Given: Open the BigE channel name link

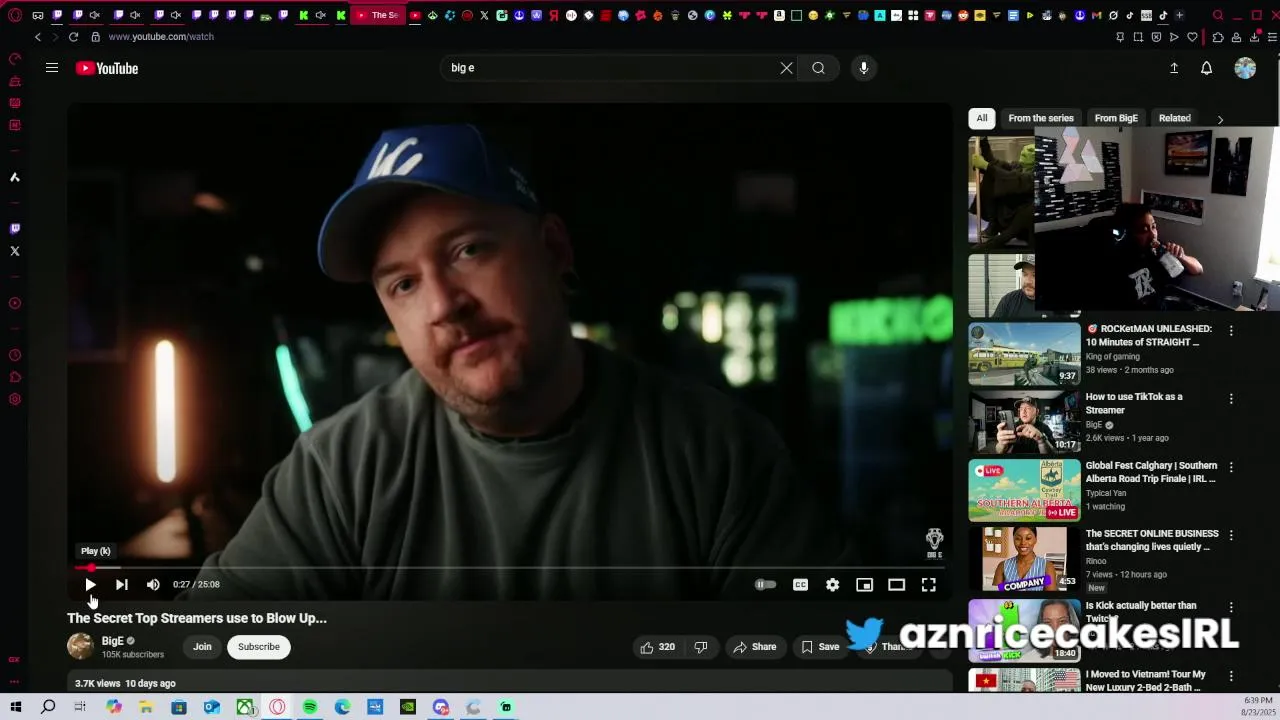Looking at the screenshot, I should (x=112, y=641).
